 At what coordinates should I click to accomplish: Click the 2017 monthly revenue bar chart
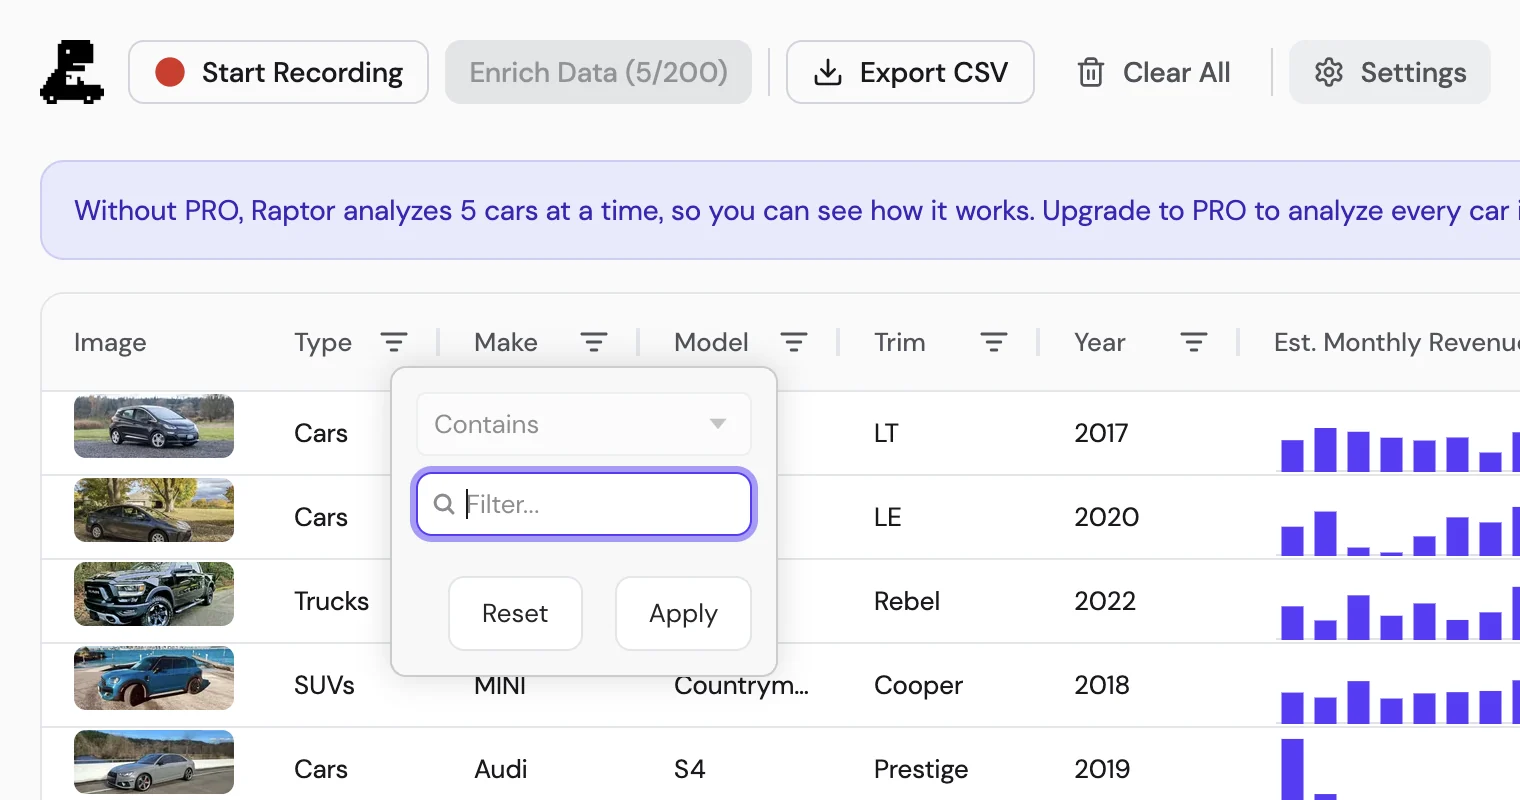pyautogui.click(x=1400, y=450)
